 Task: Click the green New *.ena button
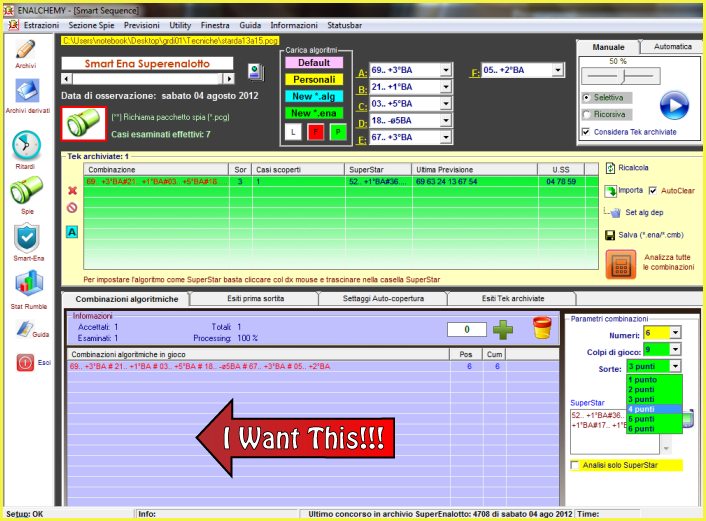314,113
